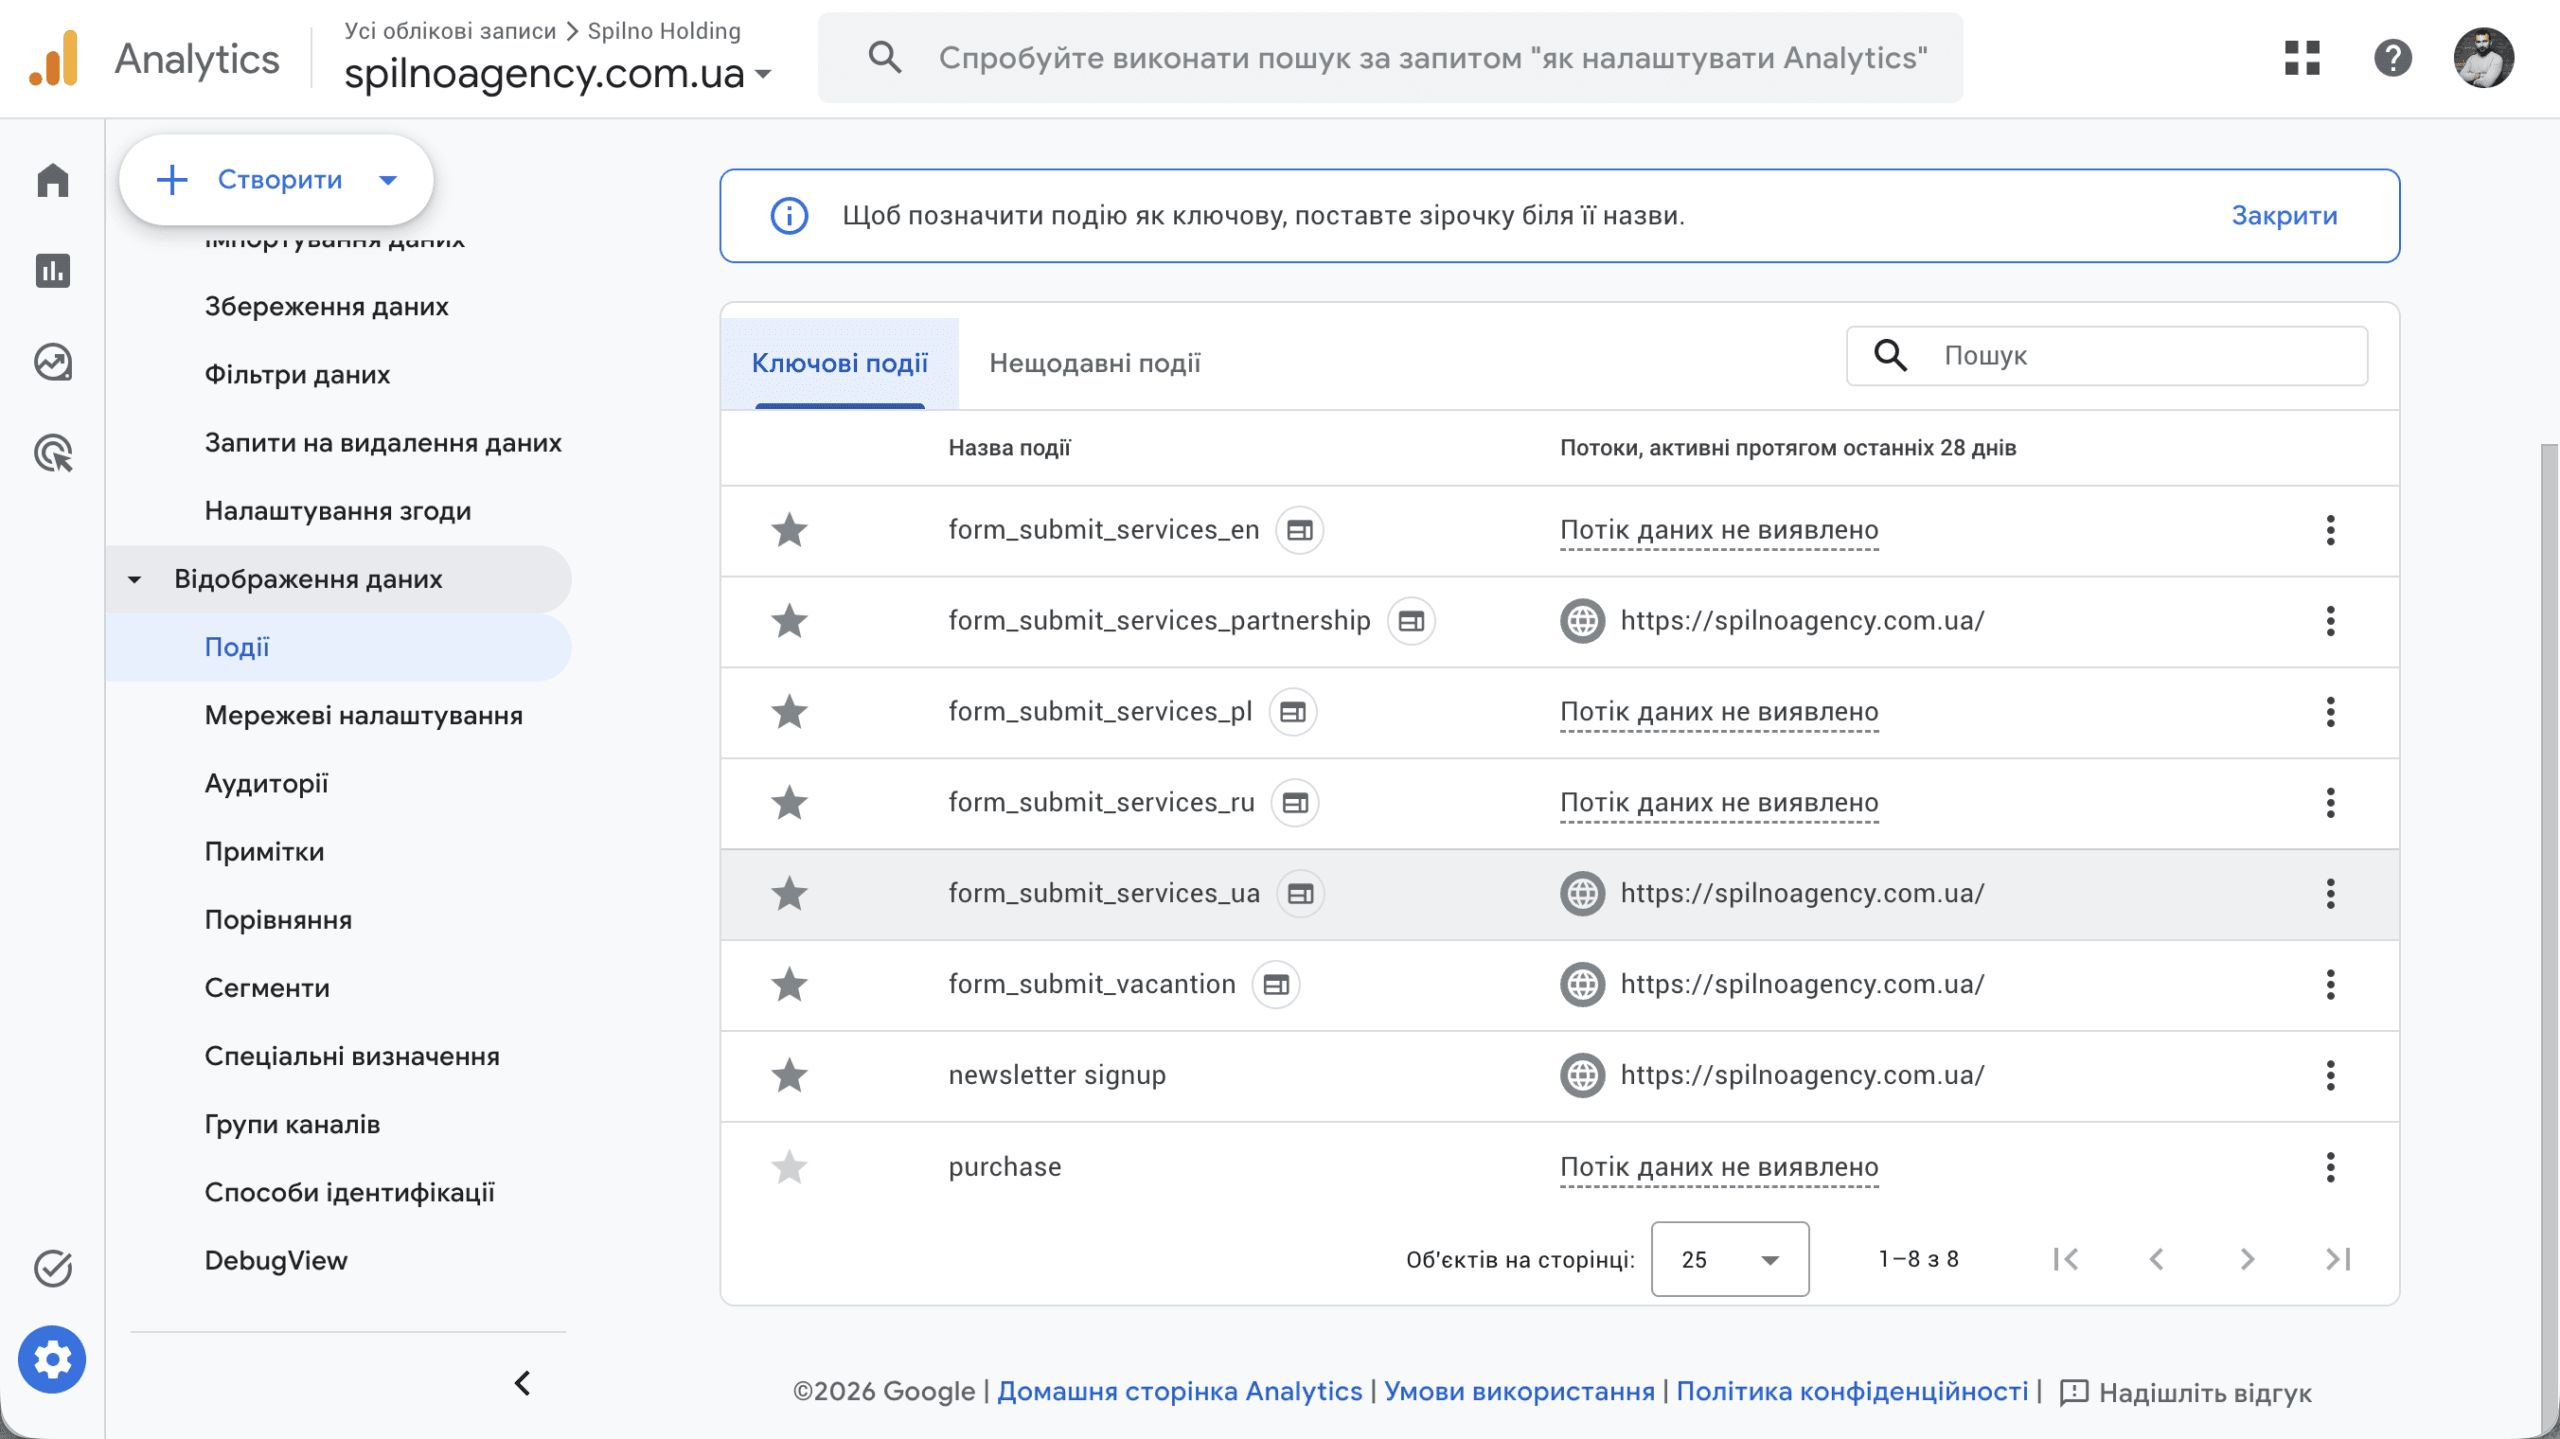2560x1439 pixels.
Task: Open the Home icon in left rail
Action: [53, 180]
